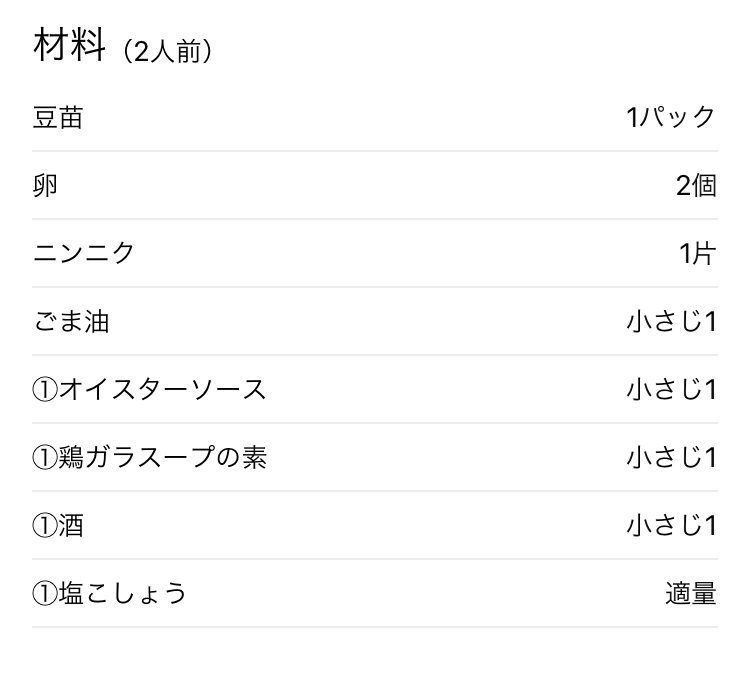Click the ① marker before 塩こしょう
Image resolution: width=750 pixels, height=675 pixels.
click(45, 593)
